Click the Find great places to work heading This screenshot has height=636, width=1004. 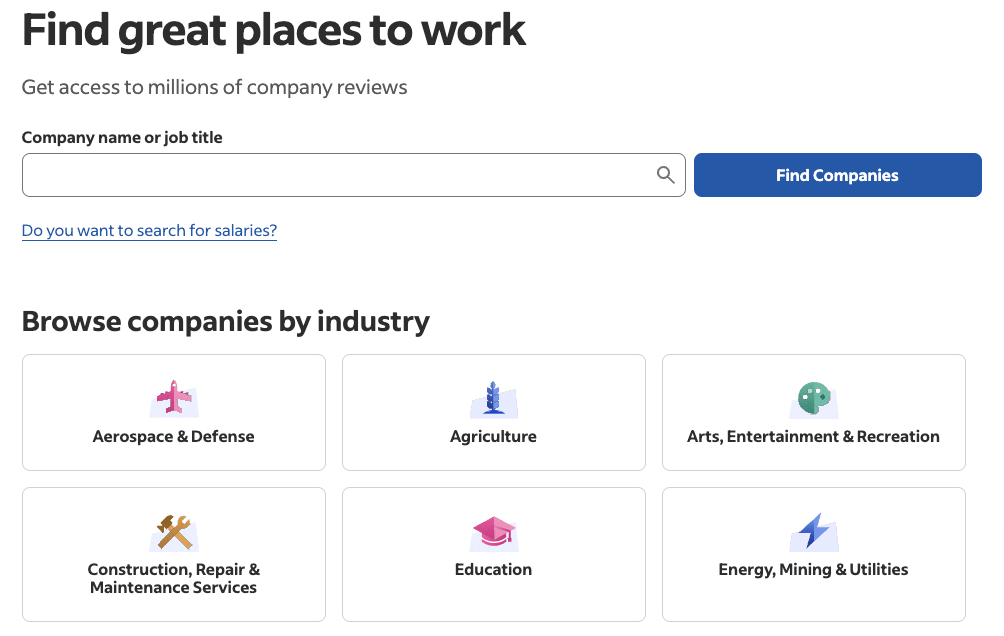point(273,30)
